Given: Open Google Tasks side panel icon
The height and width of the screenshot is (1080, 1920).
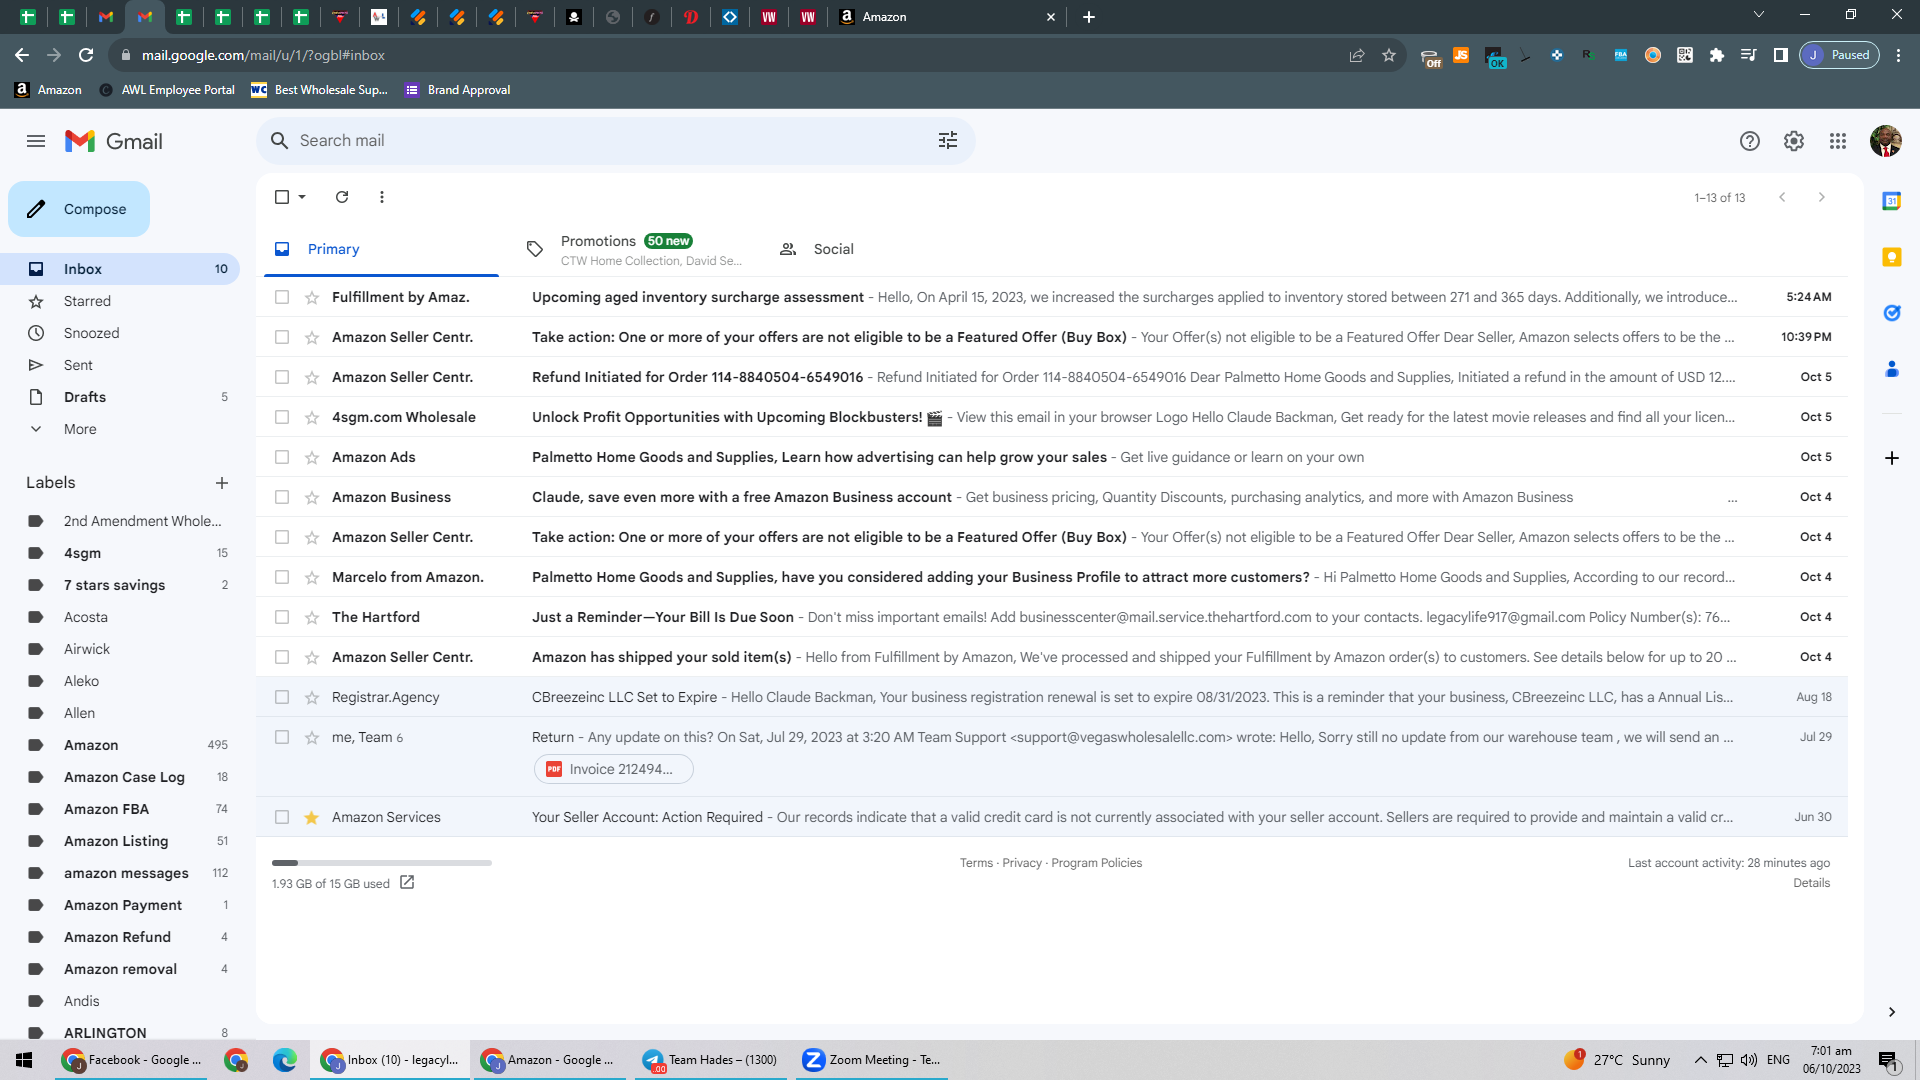Looking at the screenshot, I should pos(1892,313).
